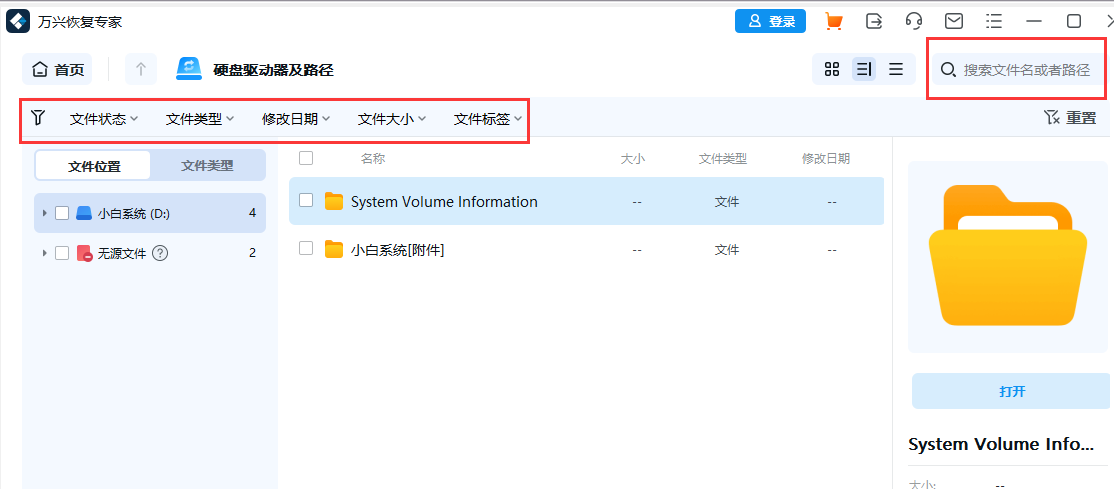The image size is (1114, 489).
Task: Click the 小白系统 (D:) tree label
Action: coord(134,213)
